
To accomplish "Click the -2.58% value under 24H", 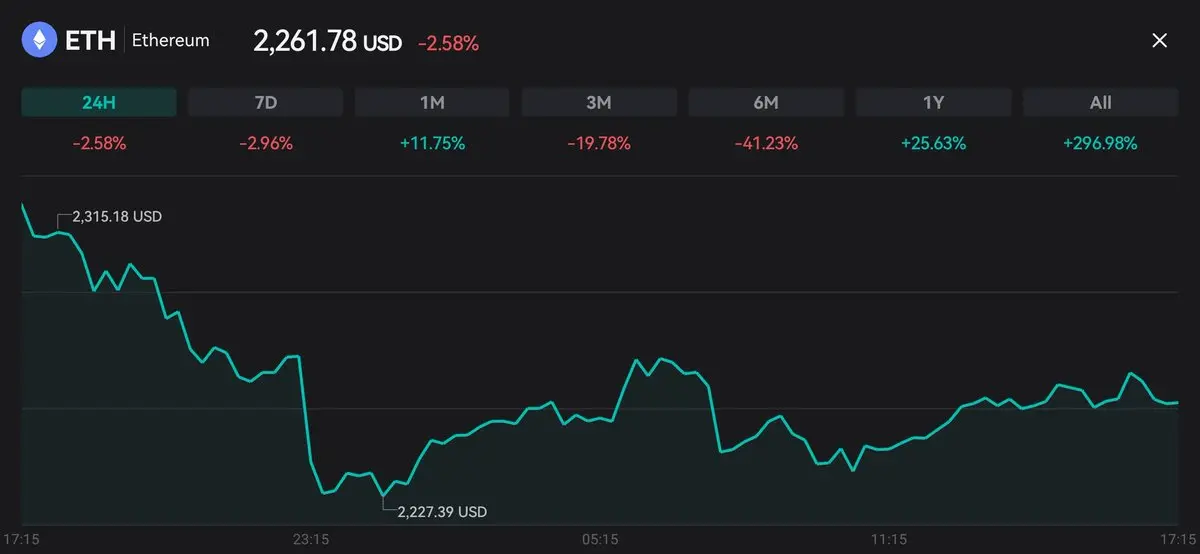I will point(99,143).
